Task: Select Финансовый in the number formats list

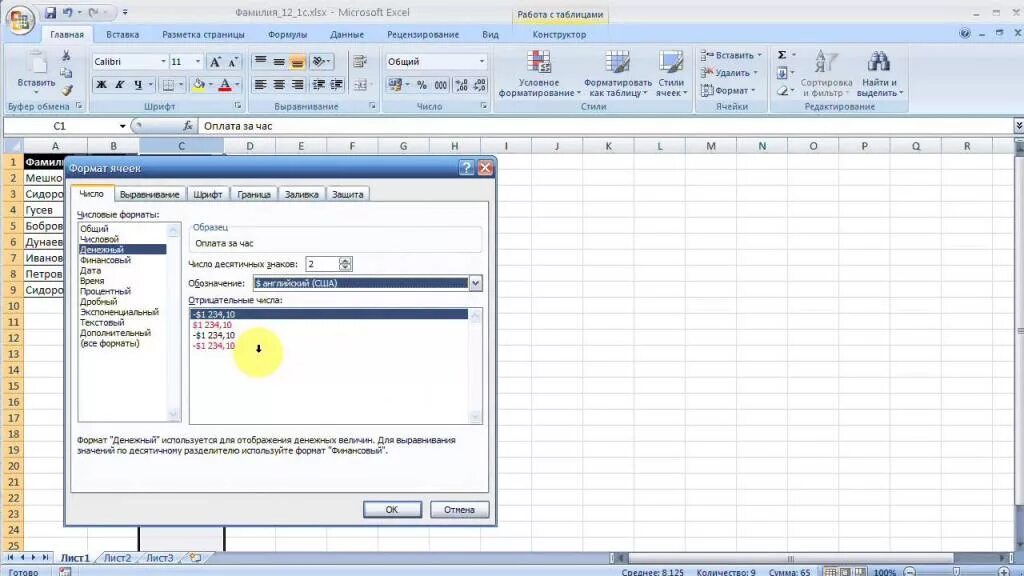Action: click(122, 260)
